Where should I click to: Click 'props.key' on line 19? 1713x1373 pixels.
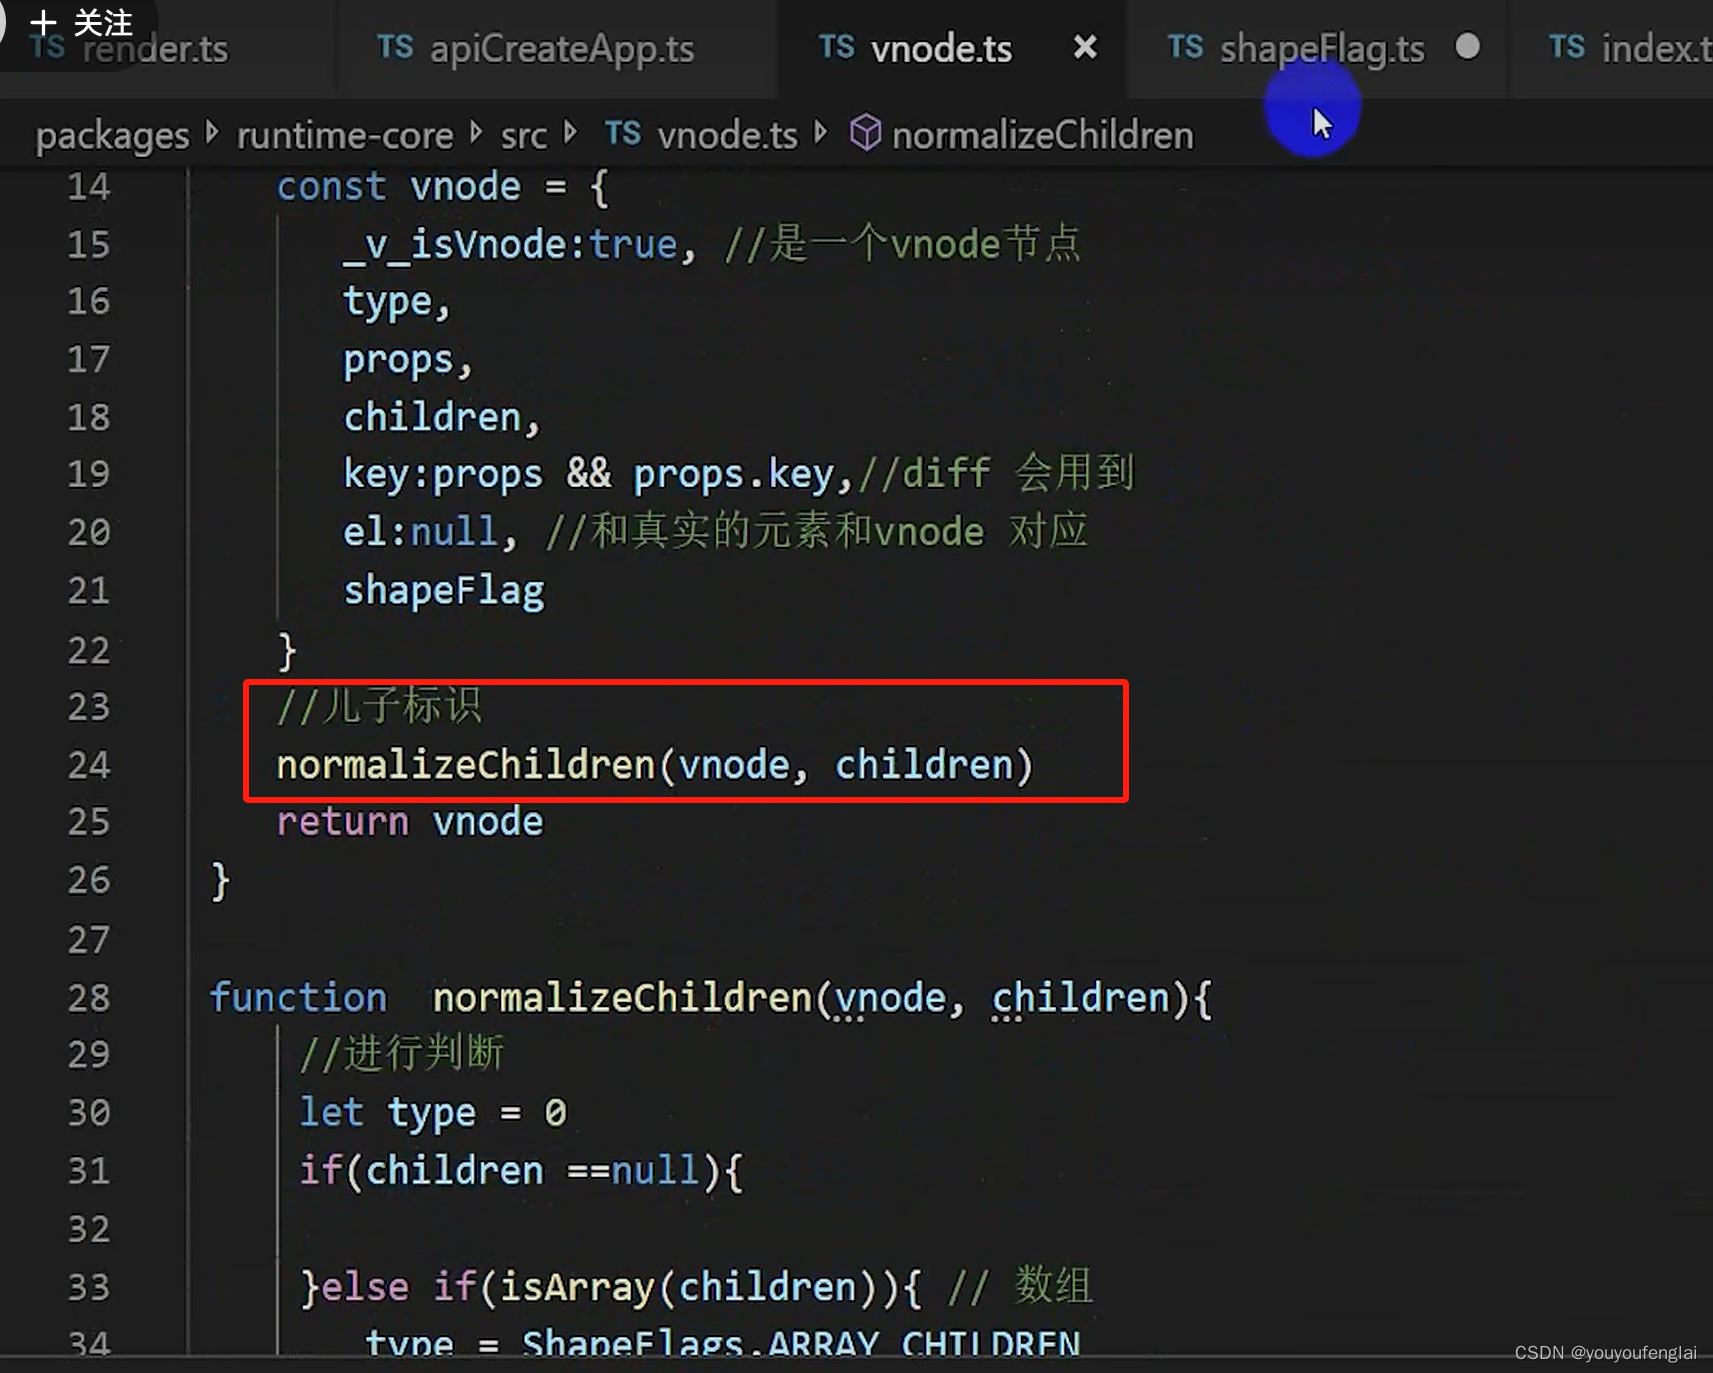point(733,474)
